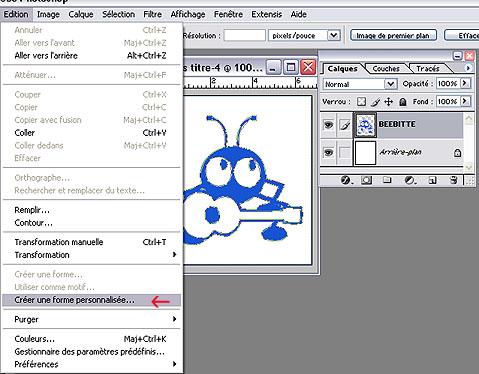Create a new layer group folder

387,180
